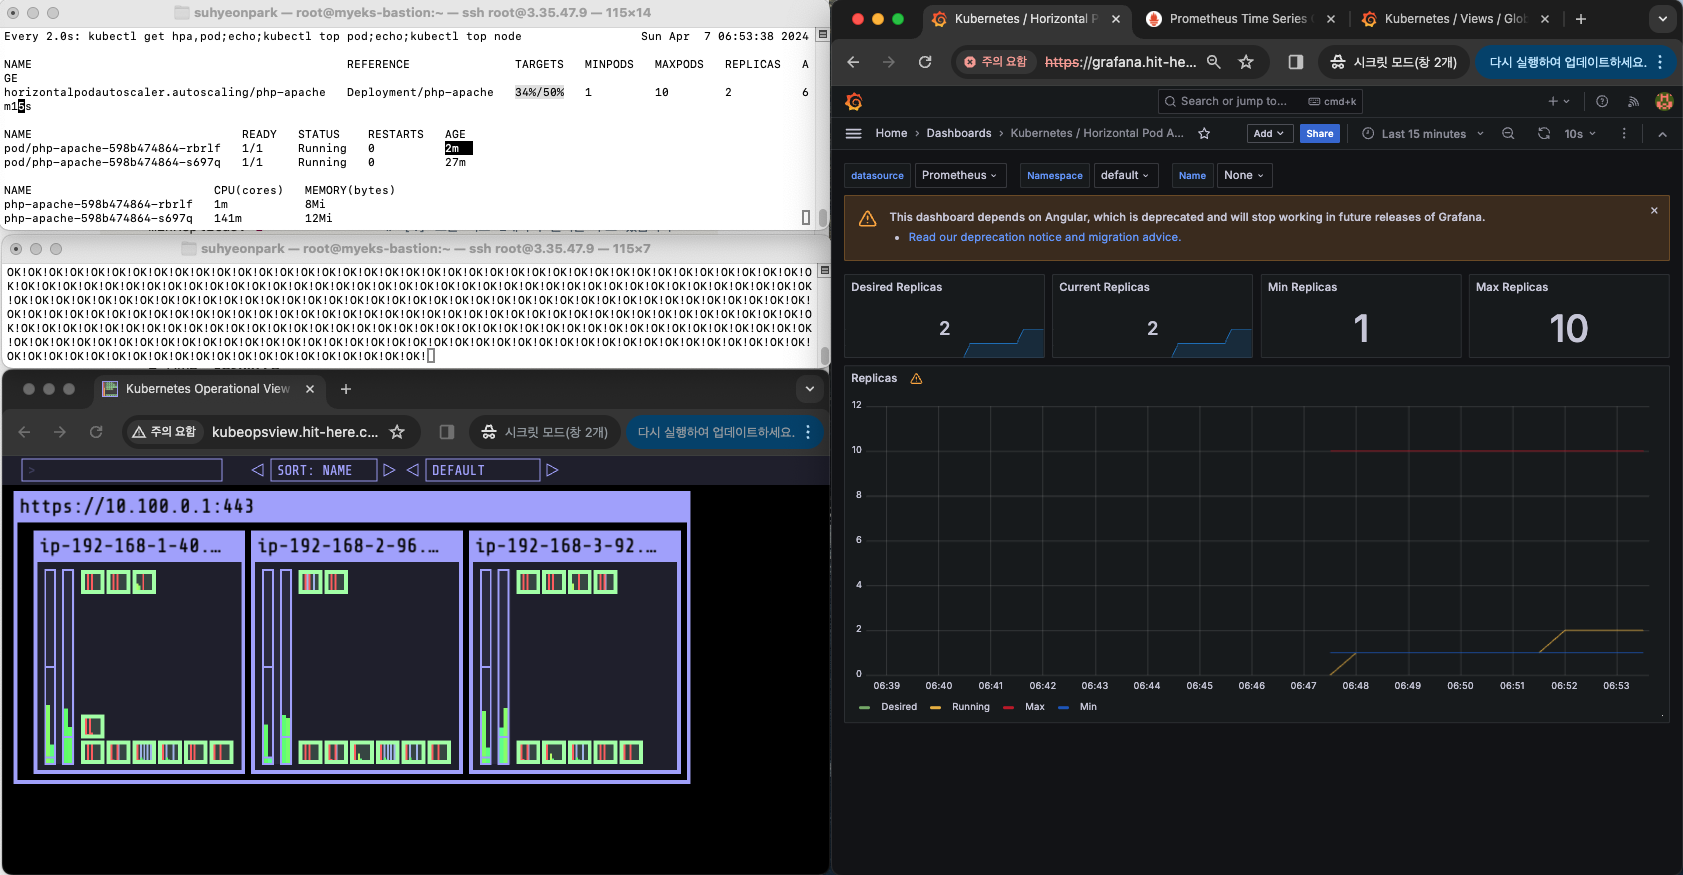Close the Prometheus Time Series tab
This screenshot has width=1683, height=875.
point(1331,19)
